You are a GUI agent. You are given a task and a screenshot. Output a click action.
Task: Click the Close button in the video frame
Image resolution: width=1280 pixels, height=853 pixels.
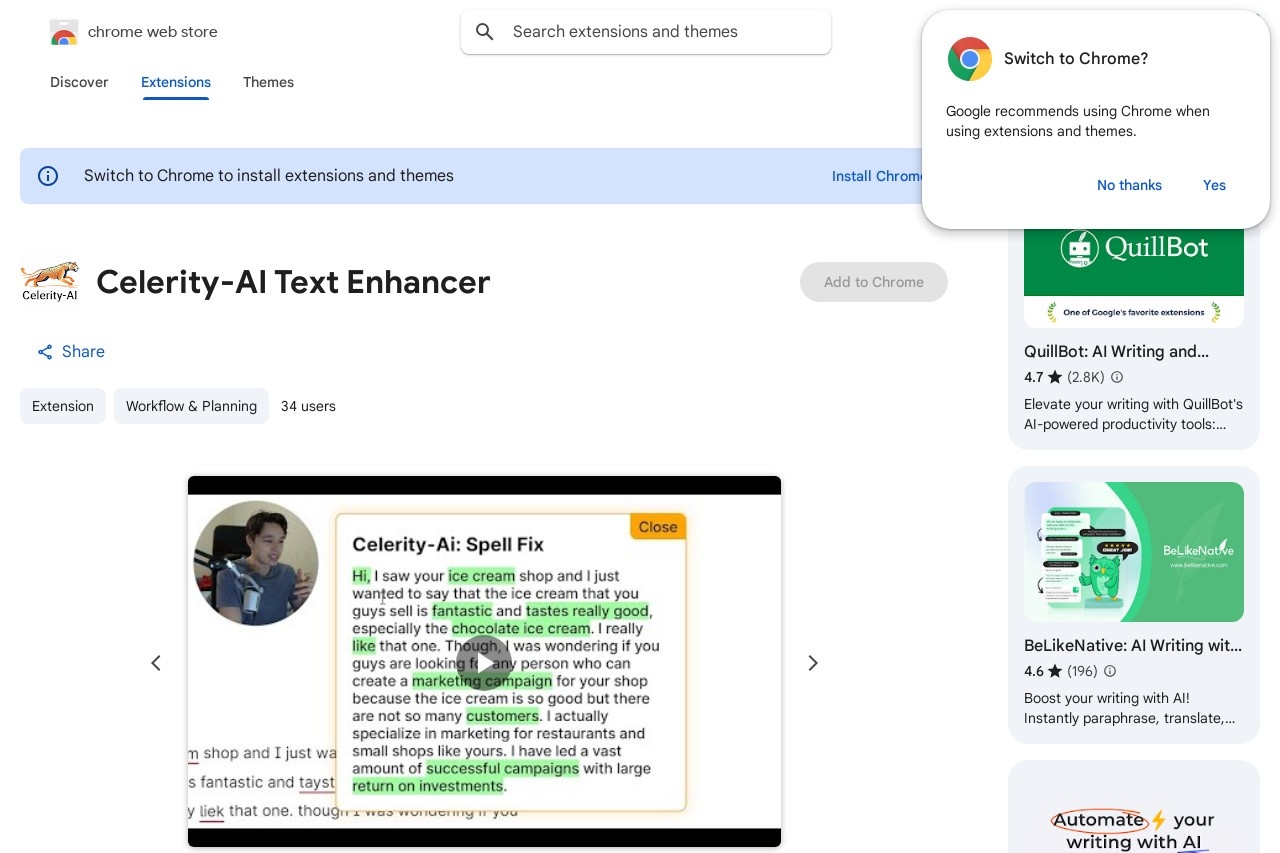(x=658, y=527)
